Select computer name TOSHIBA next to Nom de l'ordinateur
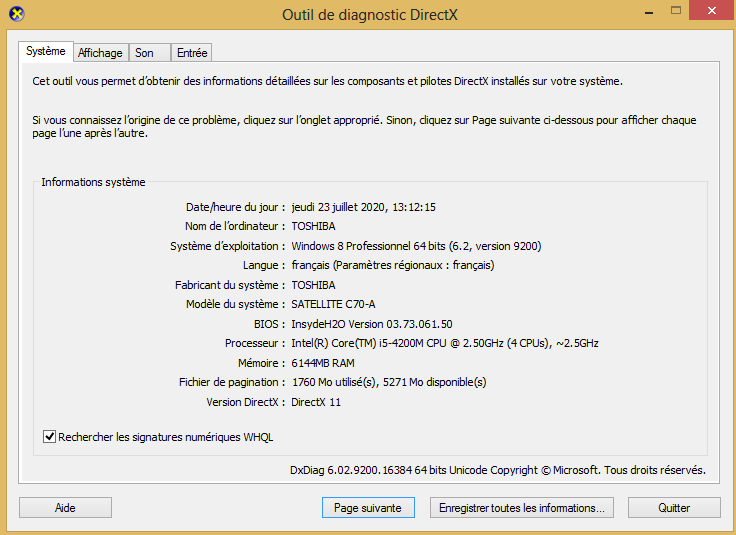The width and height of the screenshot is (736, 535). pos(314,226)
